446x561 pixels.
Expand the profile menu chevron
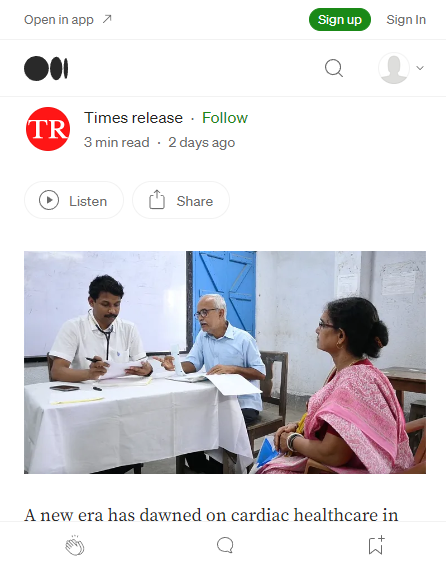(x=420, y=68)
